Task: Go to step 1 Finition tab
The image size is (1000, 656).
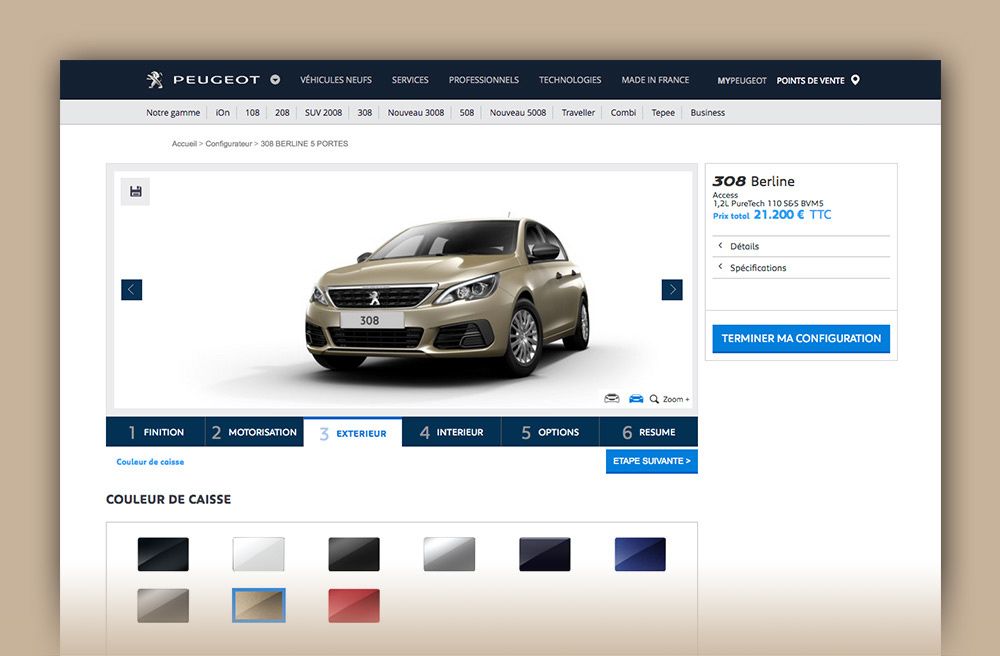Action: [156, 432]
